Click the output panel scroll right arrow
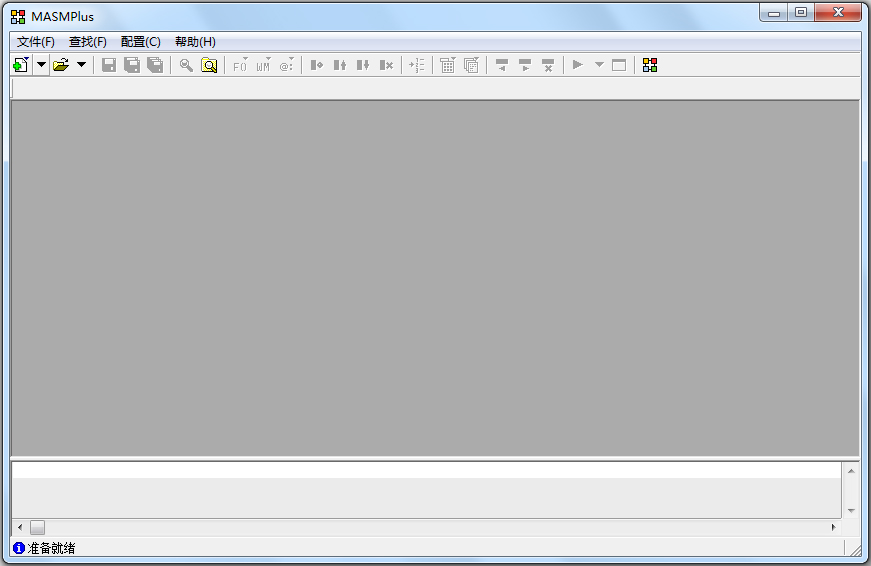 833,527
